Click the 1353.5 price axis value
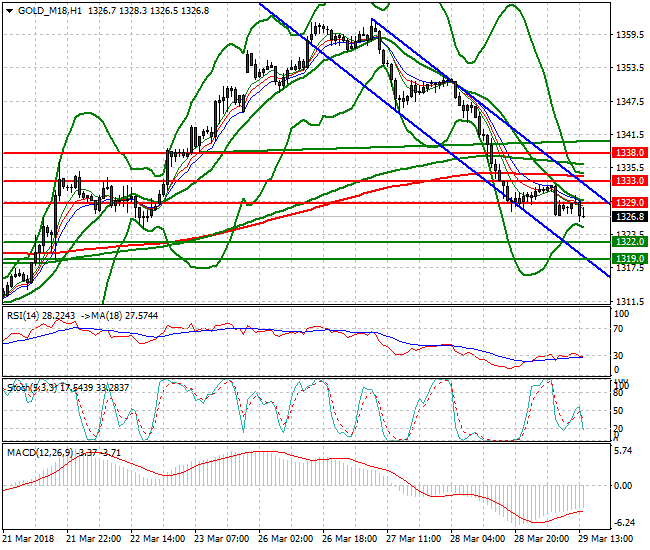650x550 pixels. [630, 68]
